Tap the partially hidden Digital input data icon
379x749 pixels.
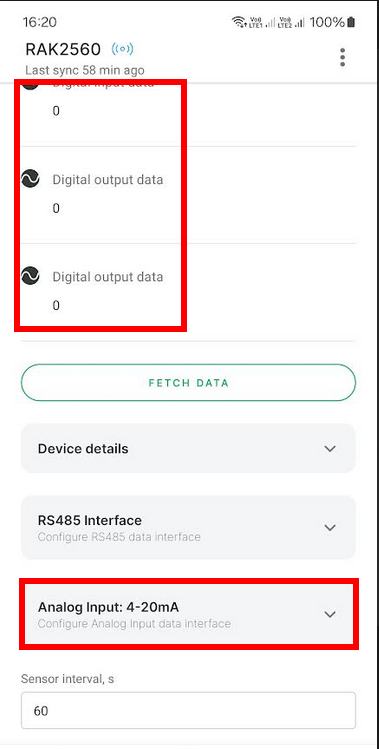30,85
